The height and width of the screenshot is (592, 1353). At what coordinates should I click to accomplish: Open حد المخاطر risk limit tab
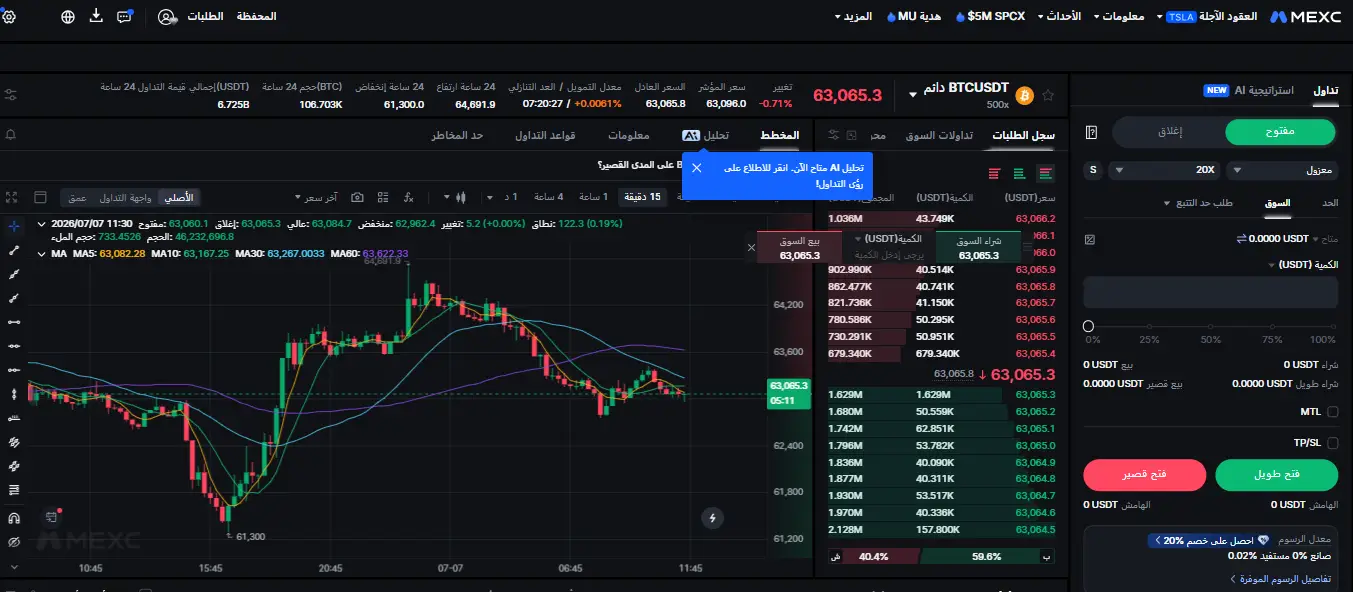click(x=458, y=135)
